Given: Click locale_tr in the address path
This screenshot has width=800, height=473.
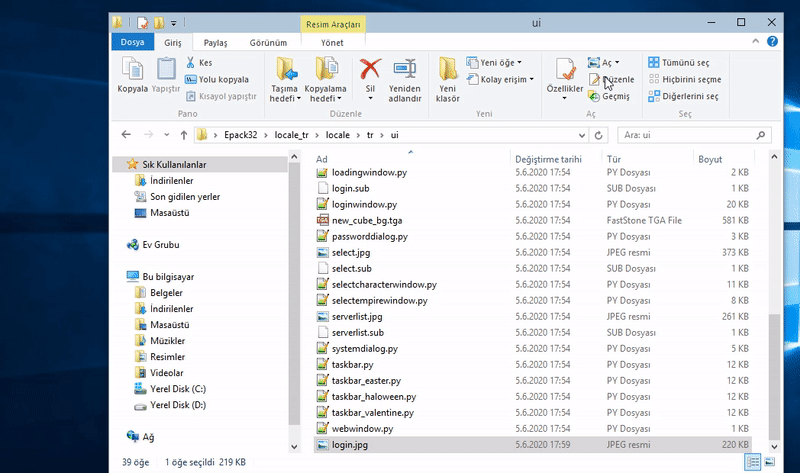Looking at the screenshot, I should coord(291,135).
